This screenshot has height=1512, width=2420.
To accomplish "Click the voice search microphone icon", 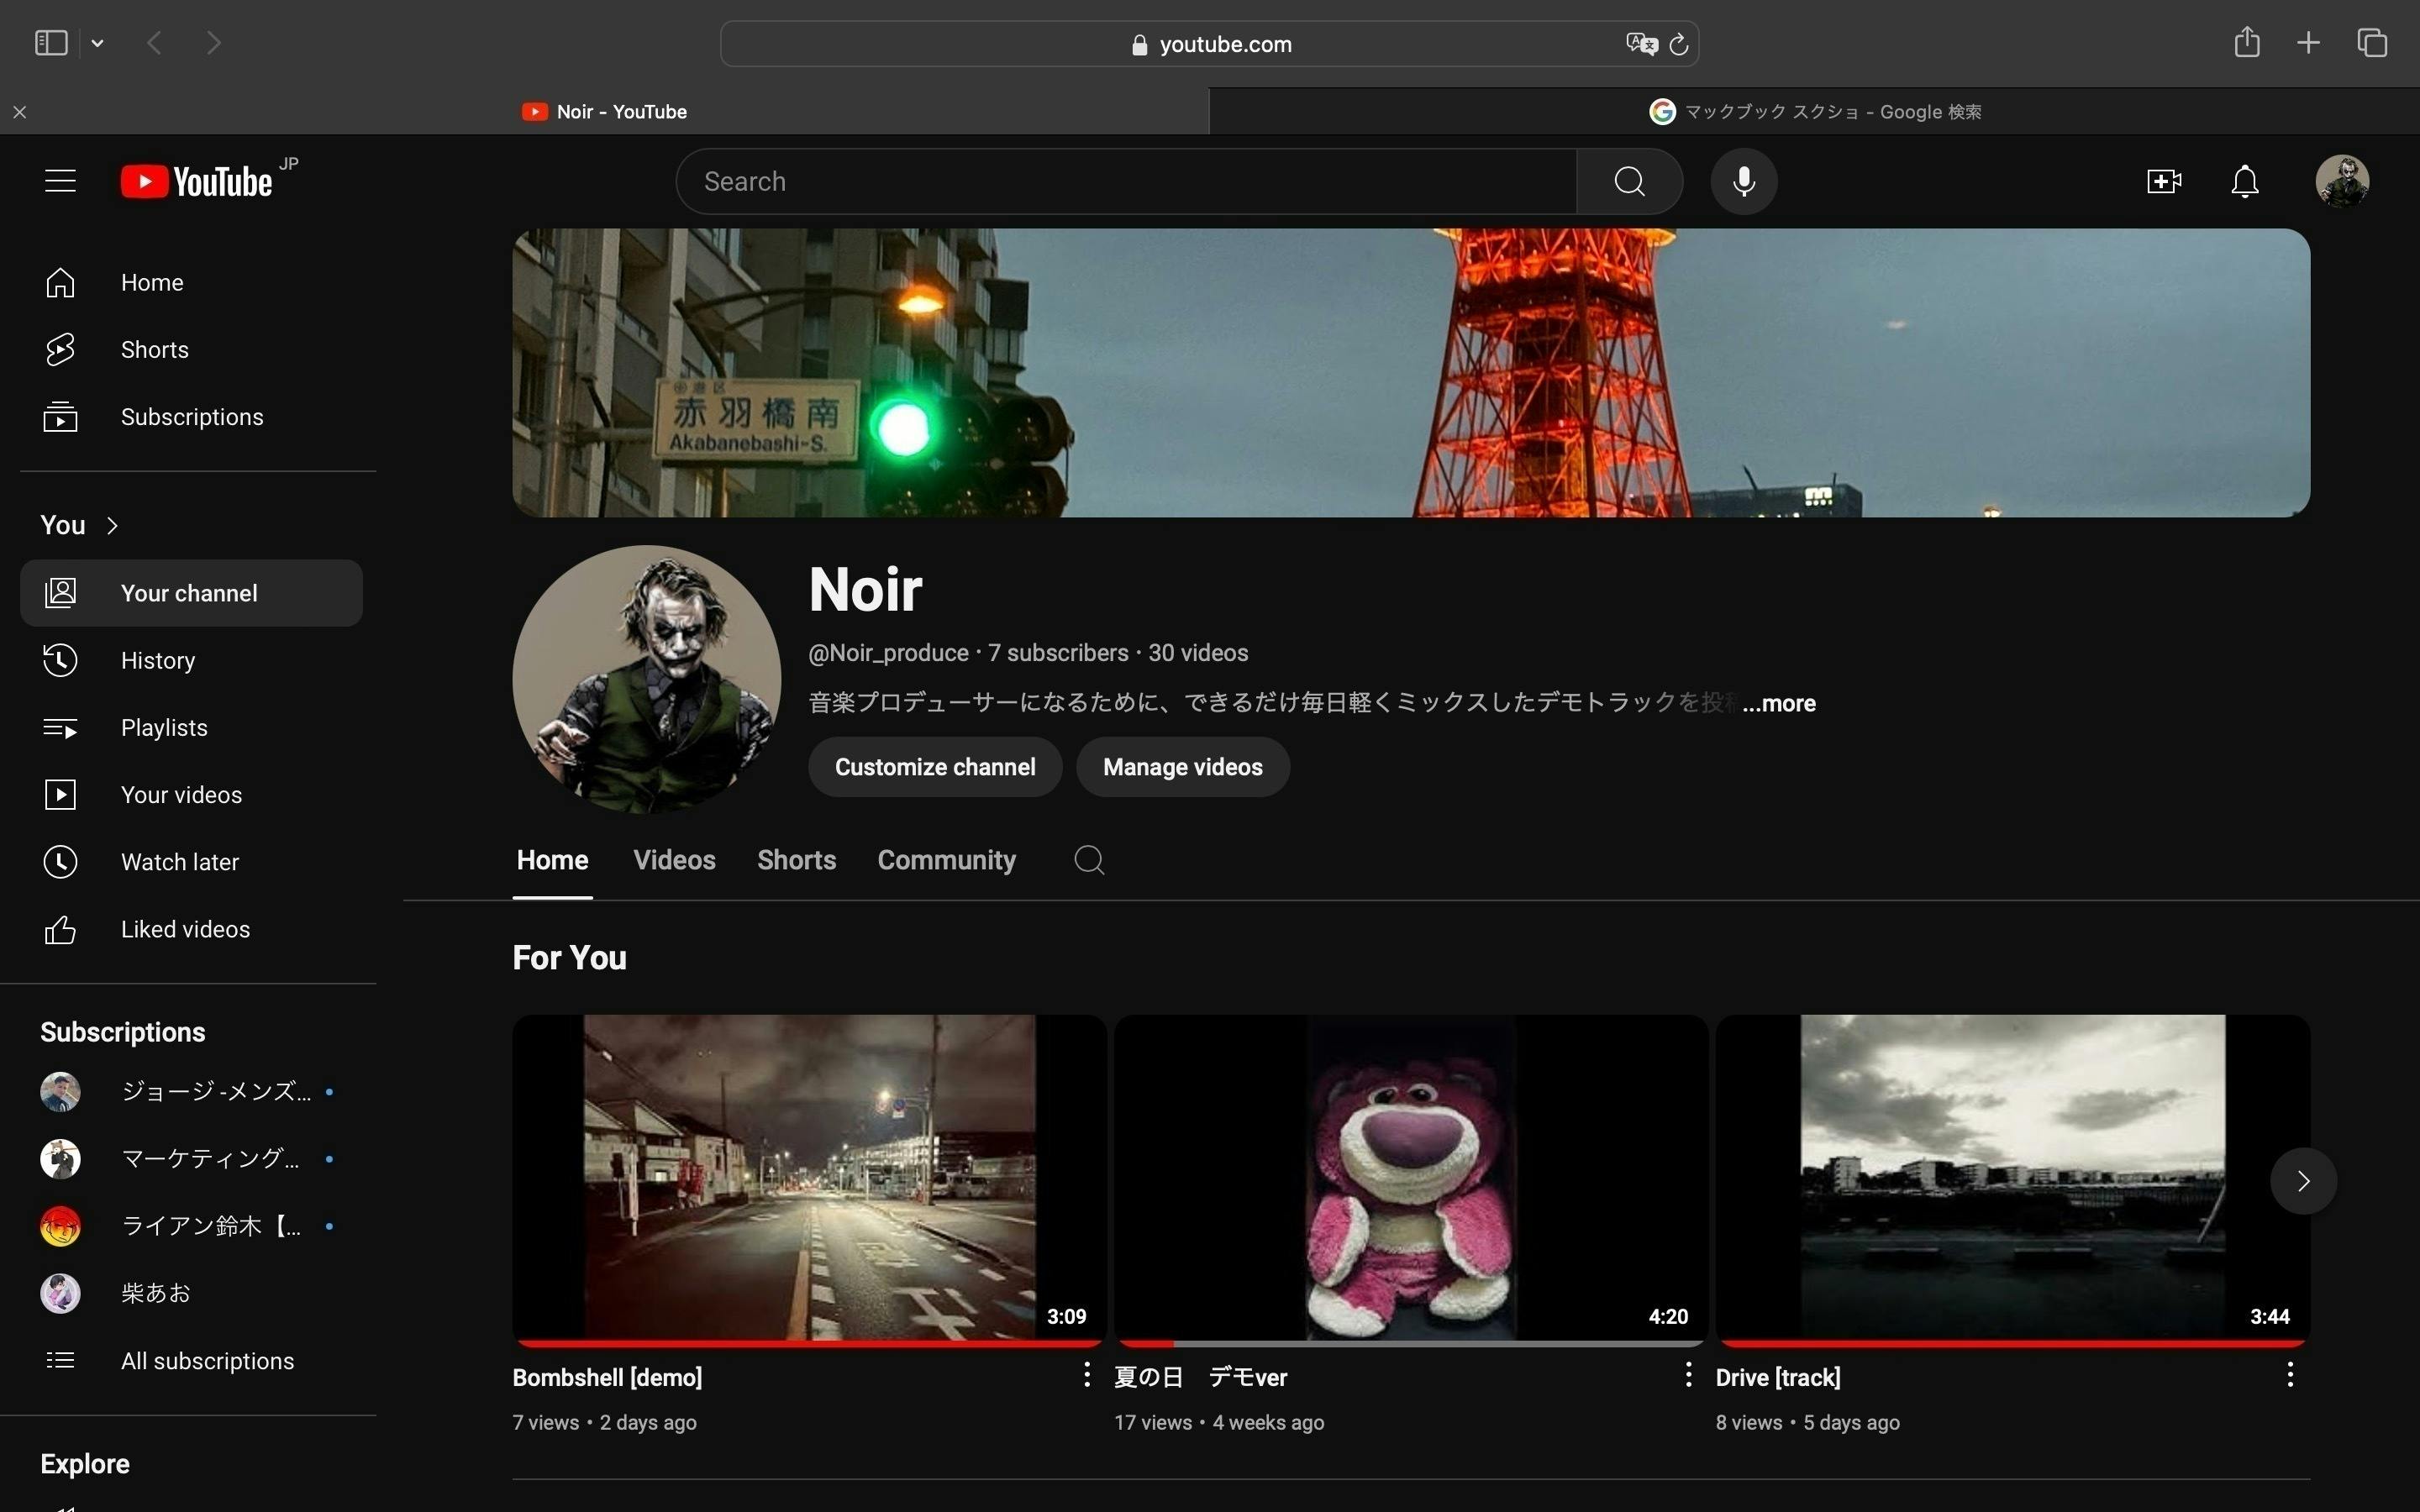I will click(x=1743, y=181).
